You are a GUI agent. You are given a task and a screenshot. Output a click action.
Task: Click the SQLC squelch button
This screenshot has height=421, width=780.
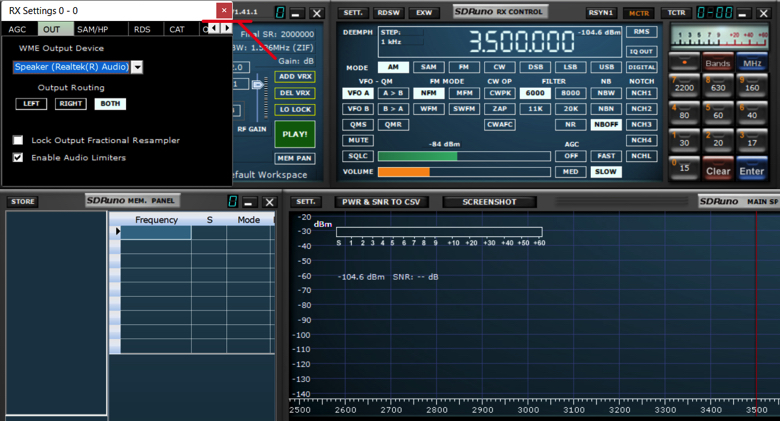358,156
